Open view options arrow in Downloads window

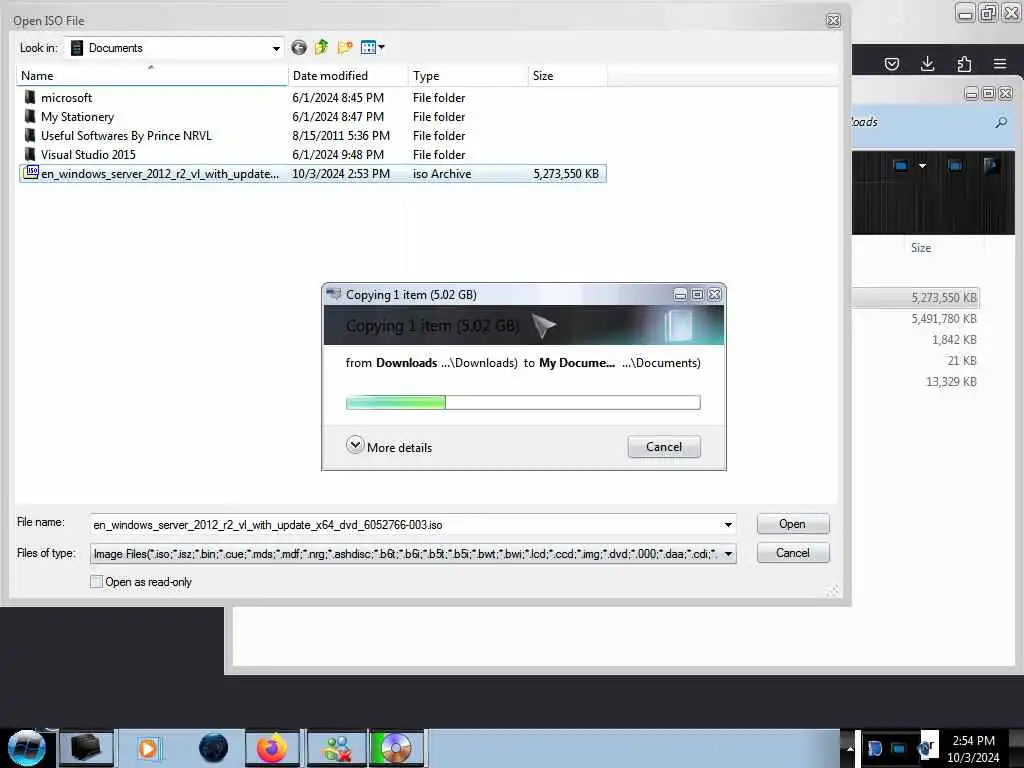[x=922, y=166]
